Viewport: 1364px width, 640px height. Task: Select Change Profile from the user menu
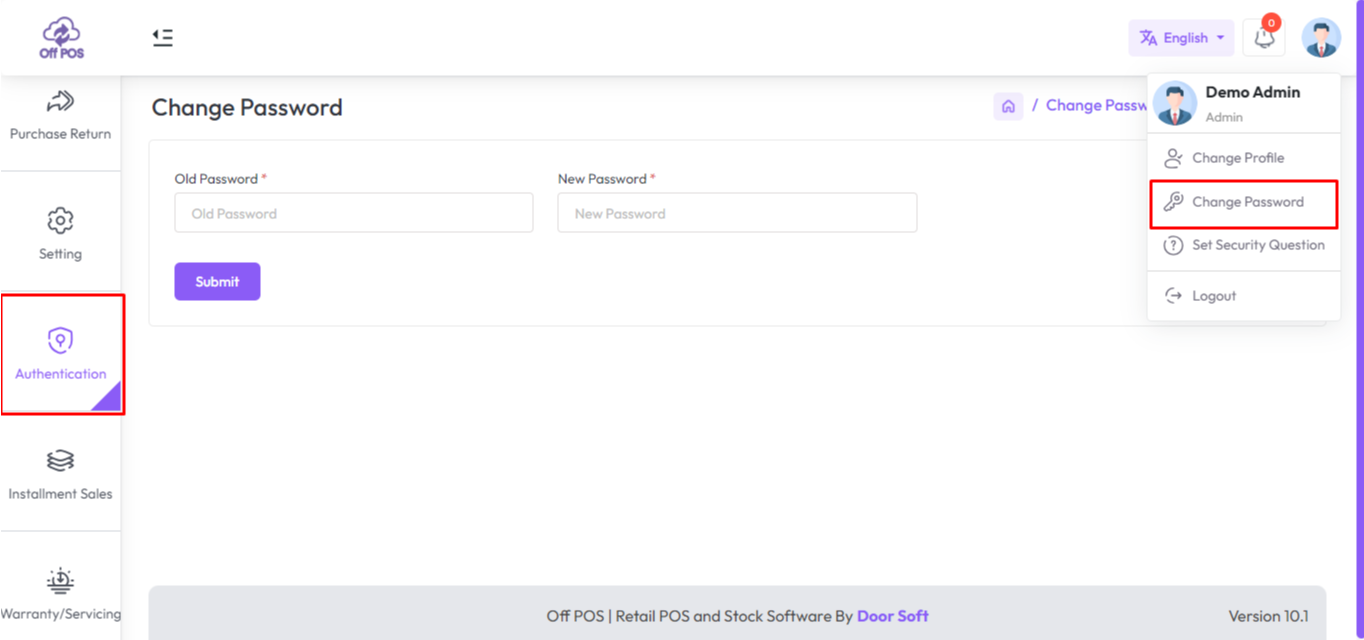point(1237,158)
